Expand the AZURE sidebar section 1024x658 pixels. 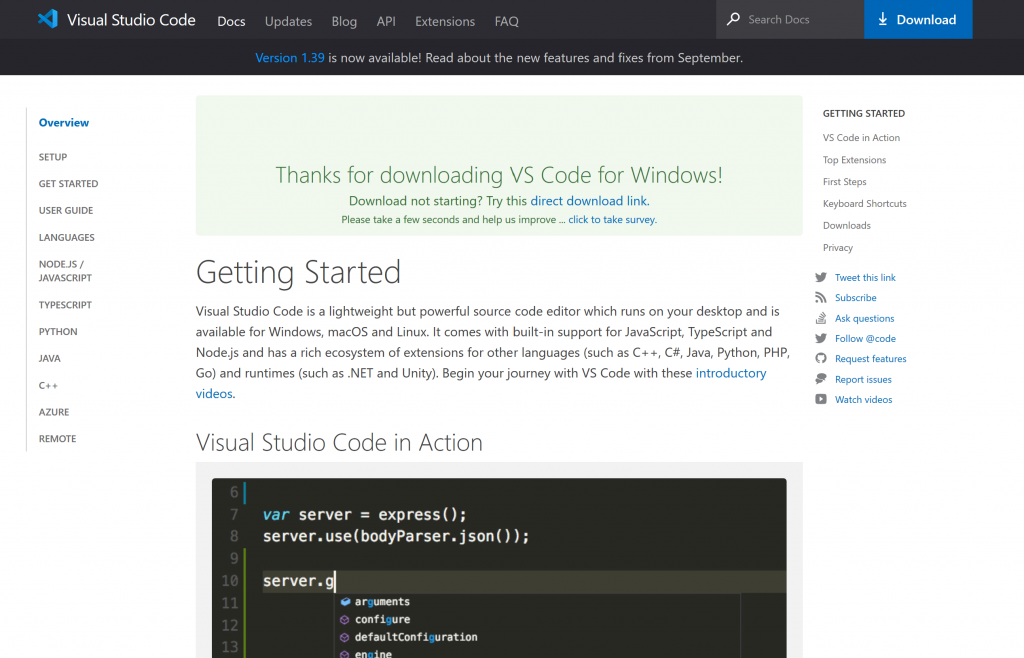(x=54, y=413)
